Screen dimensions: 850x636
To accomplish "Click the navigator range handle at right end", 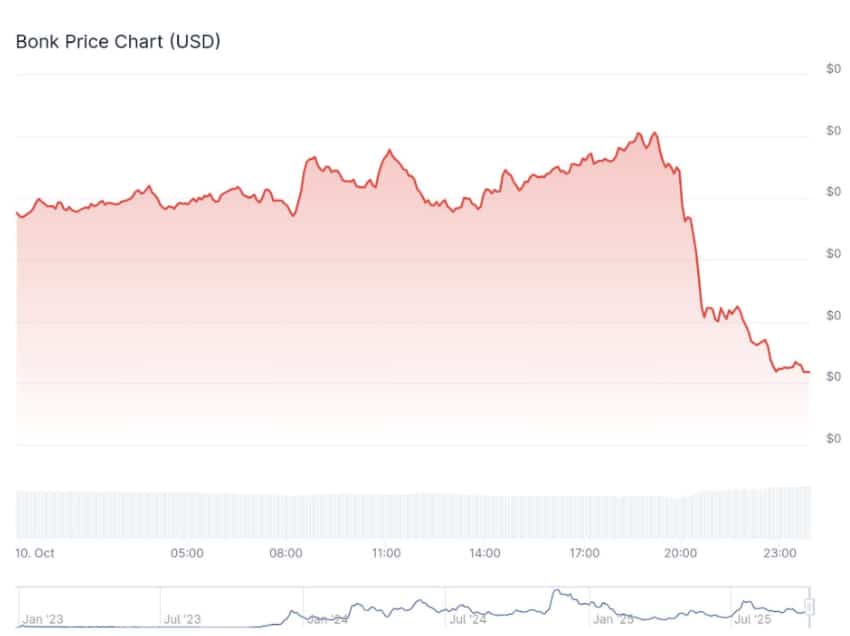I will tap(811, 606).
